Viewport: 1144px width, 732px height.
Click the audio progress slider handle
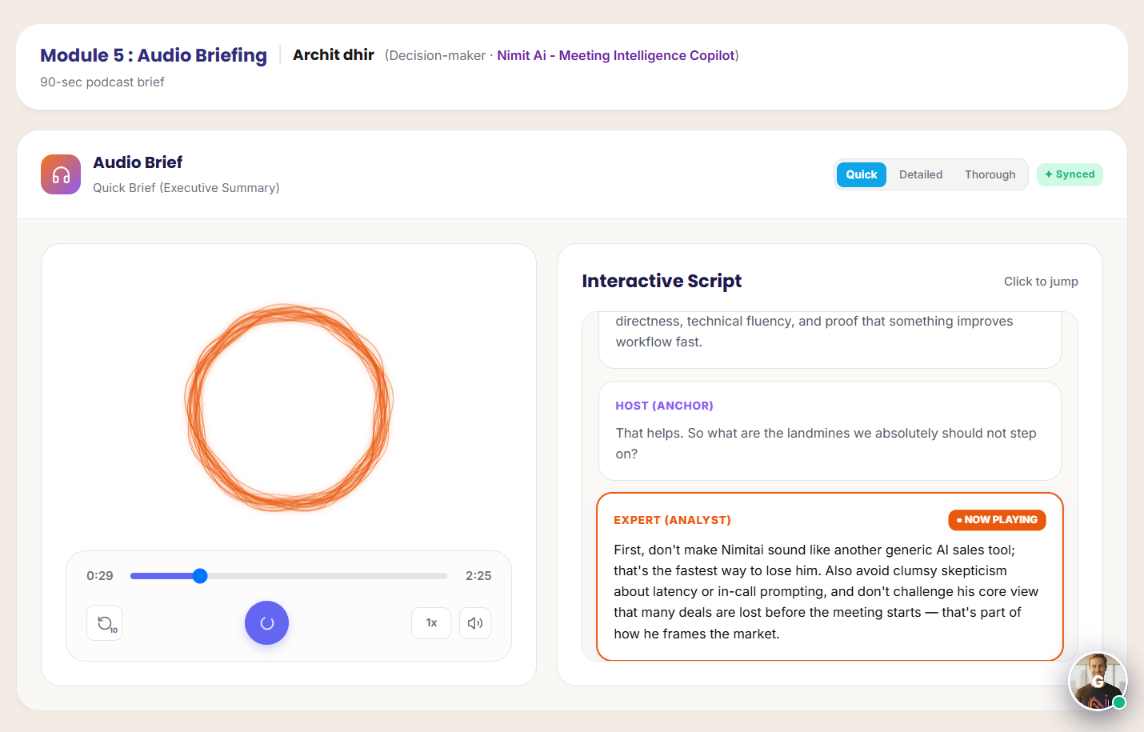pos(200,576)
